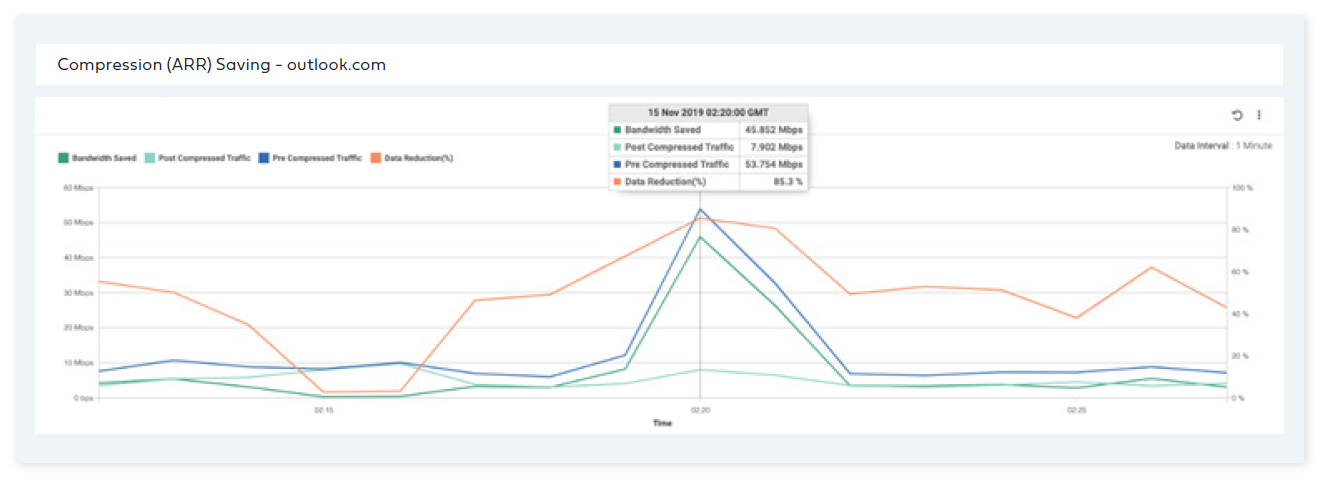Click the 30 Mbps y-axis label
Image resolution: width=1327 pixels, height=489 pixels.
[78, 293]
